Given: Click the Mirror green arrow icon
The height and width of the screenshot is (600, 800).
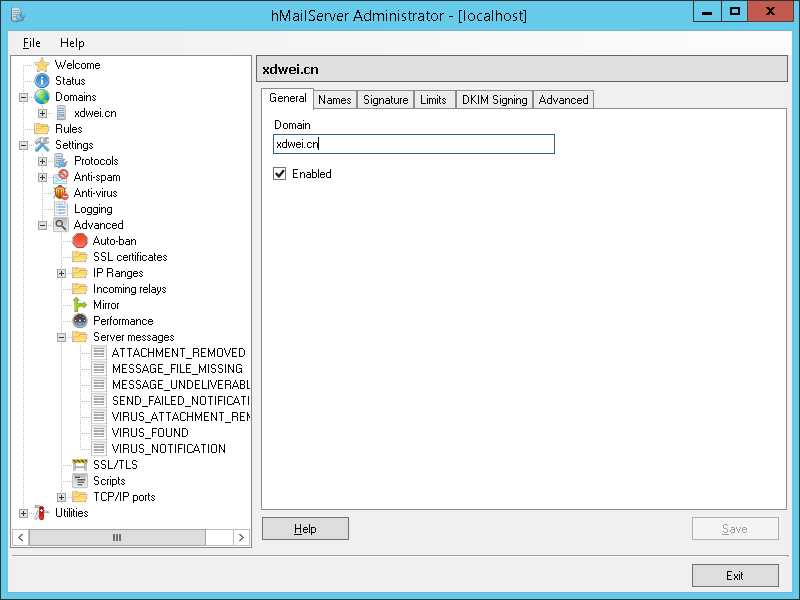Looking at the screenshot, I should [x=80, y=305].
